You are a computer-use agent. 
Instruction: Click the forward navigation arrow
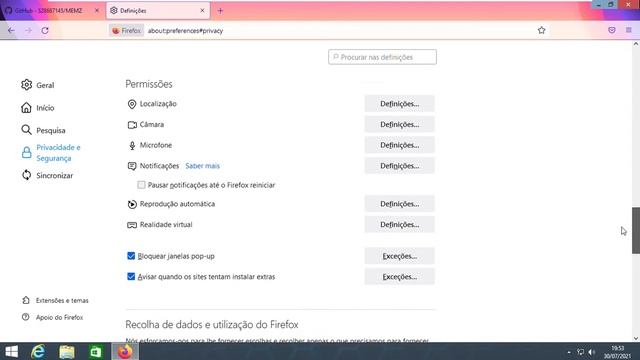[x=28, y=31]
